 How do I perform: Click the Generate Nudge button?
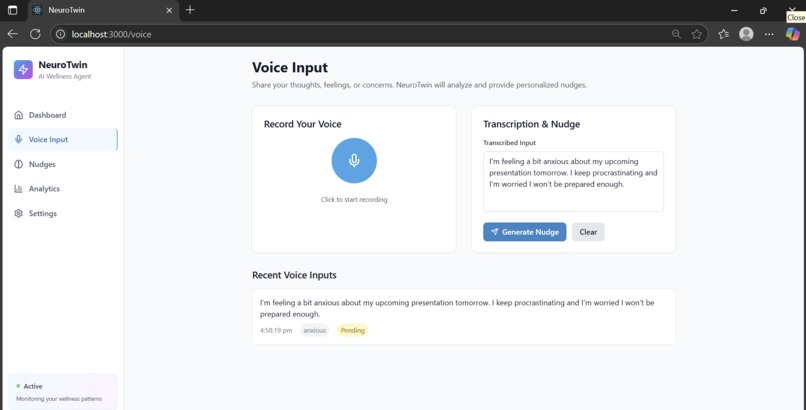pyautogui.click(x=524, y=232)
